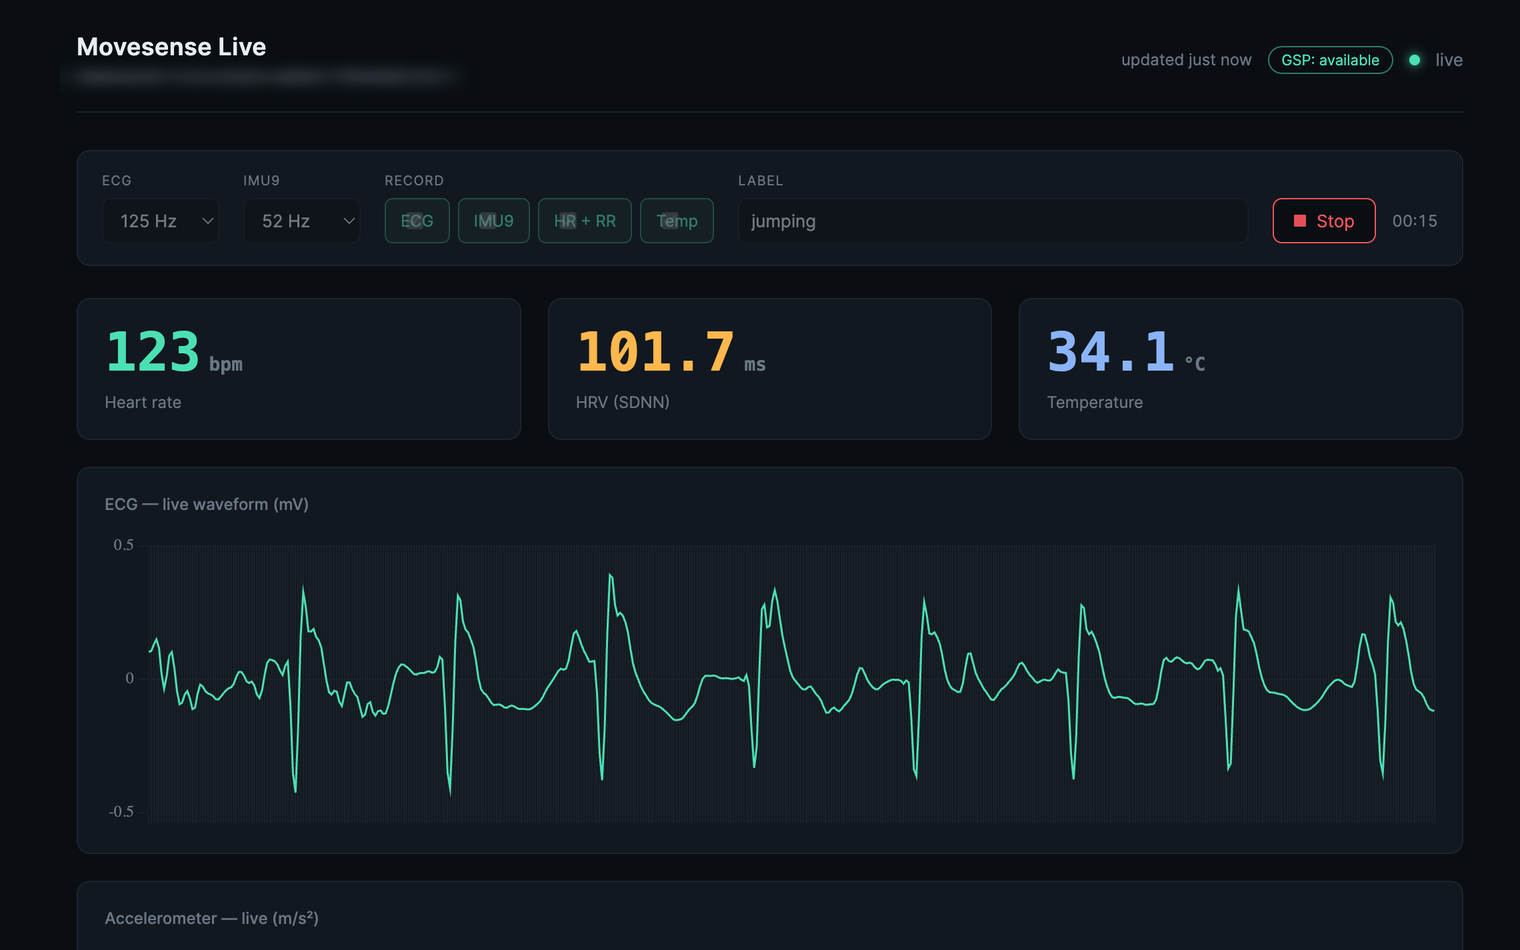The height and width of the screenshot is (950, 1520).
Task: Click the RECORD section label
Action: 414,181
